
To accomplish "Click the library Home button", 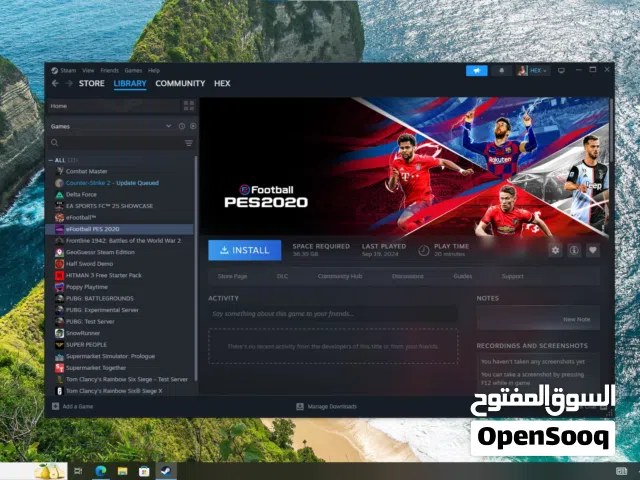I will (x=113, y=106).
